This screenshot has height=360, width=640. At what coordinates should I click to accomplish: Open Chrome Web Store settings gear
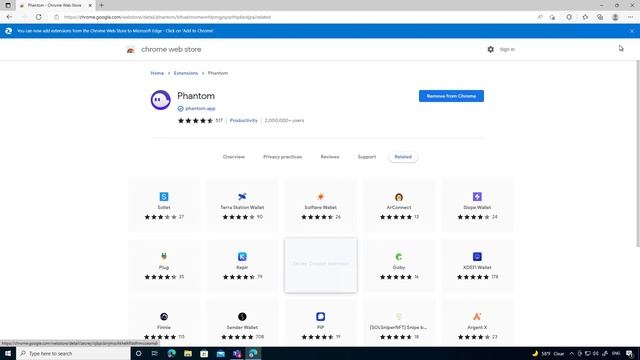click(x=491, y=49)
